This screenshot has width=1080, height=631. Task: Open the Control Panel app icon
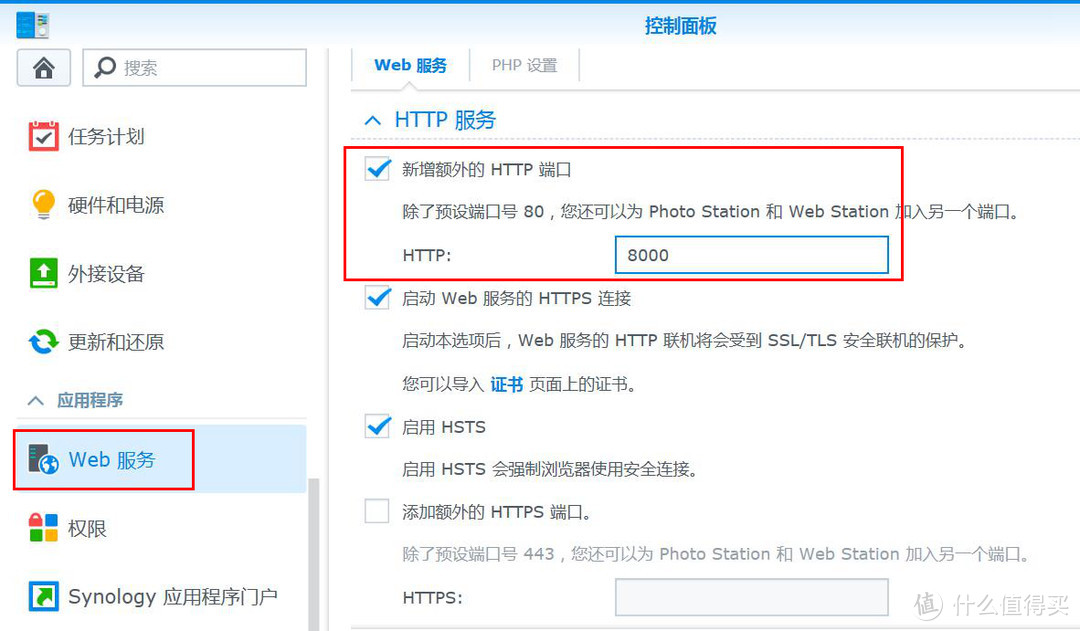32,25
